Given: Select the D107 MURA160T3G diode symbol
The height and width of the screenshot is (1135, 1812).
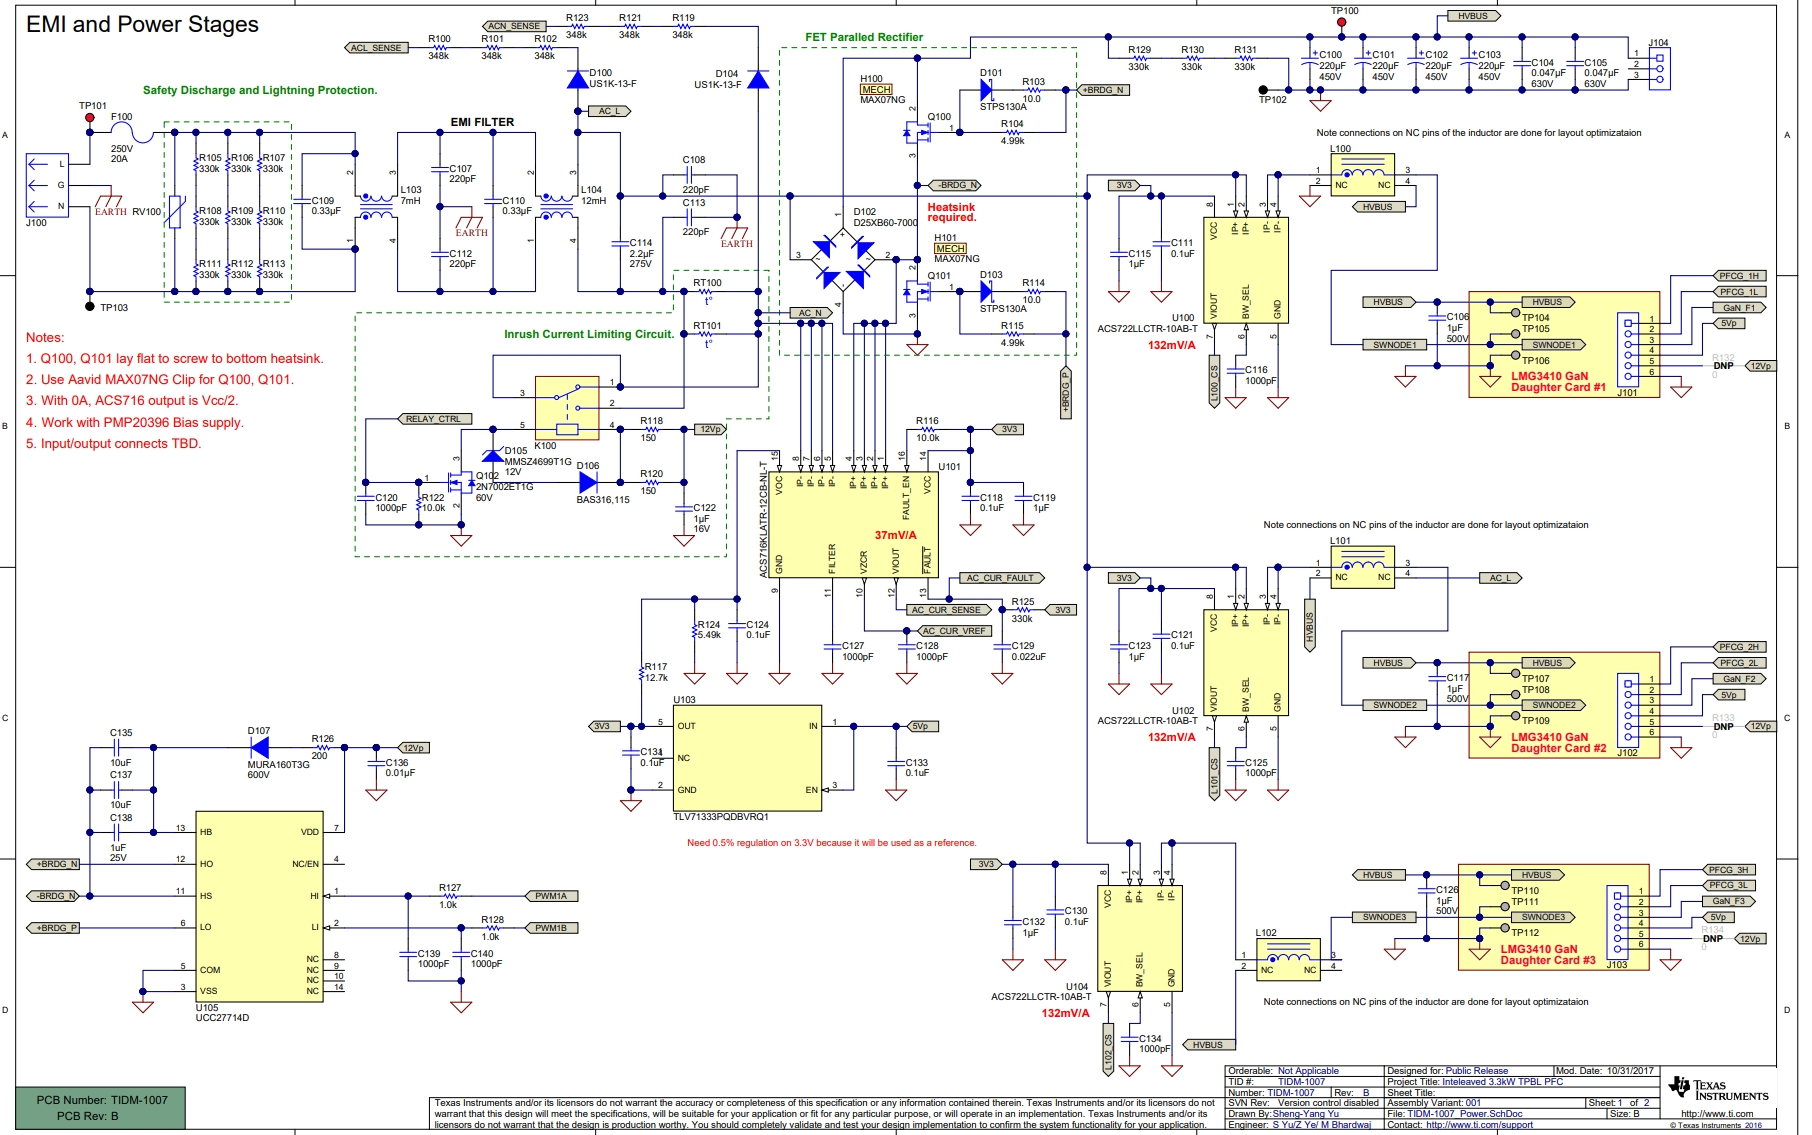Looking at the screenshot, I should click(260, 747).
